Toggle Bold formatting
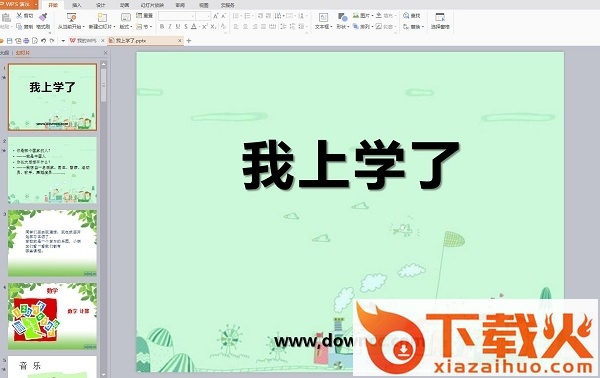The image size is (600, 378). (x=162, y=27)
